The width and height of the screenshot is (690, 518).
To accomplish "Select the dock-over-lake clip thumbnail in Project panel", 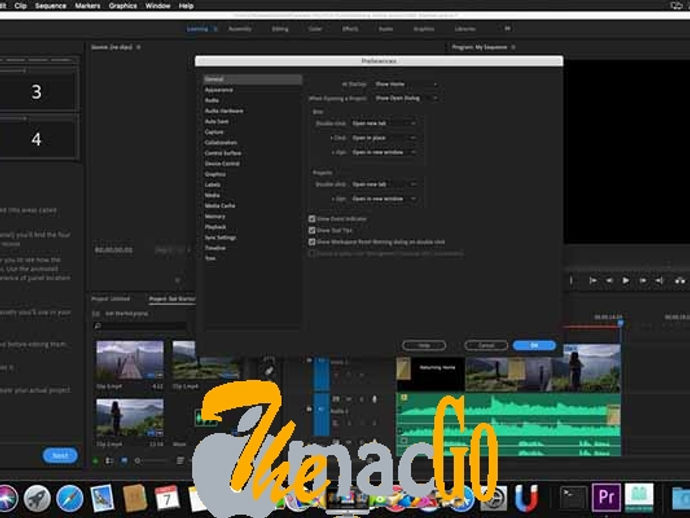I will pos(130,360).
